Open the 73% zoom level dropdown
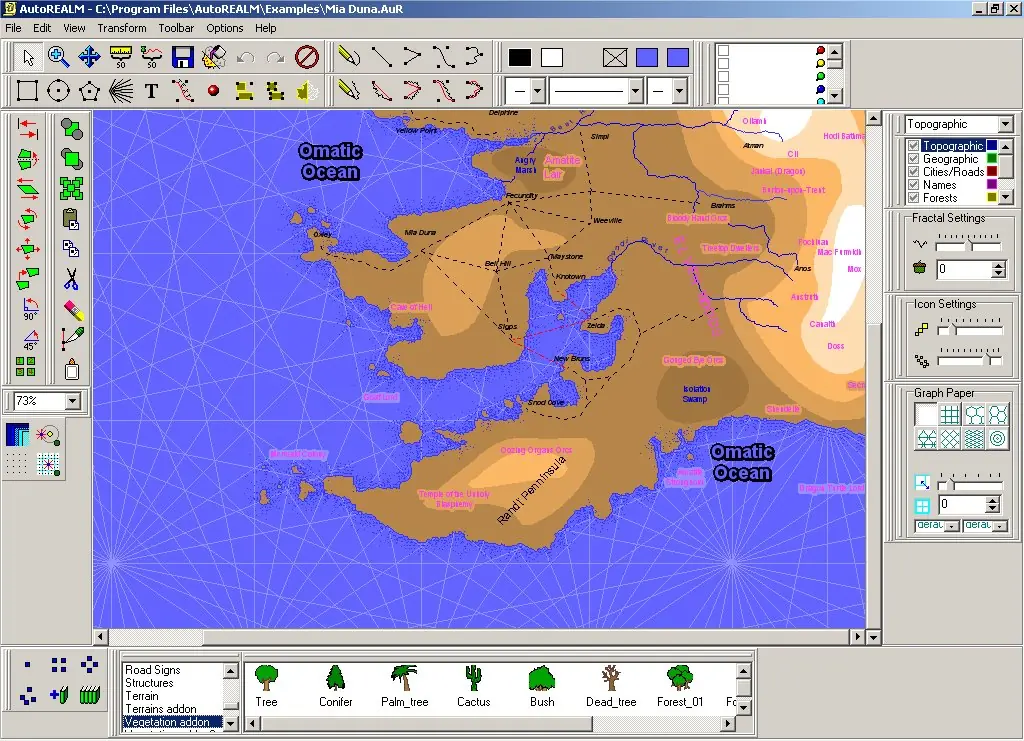Screen dimensions: 1024x741 pos(72,401)
